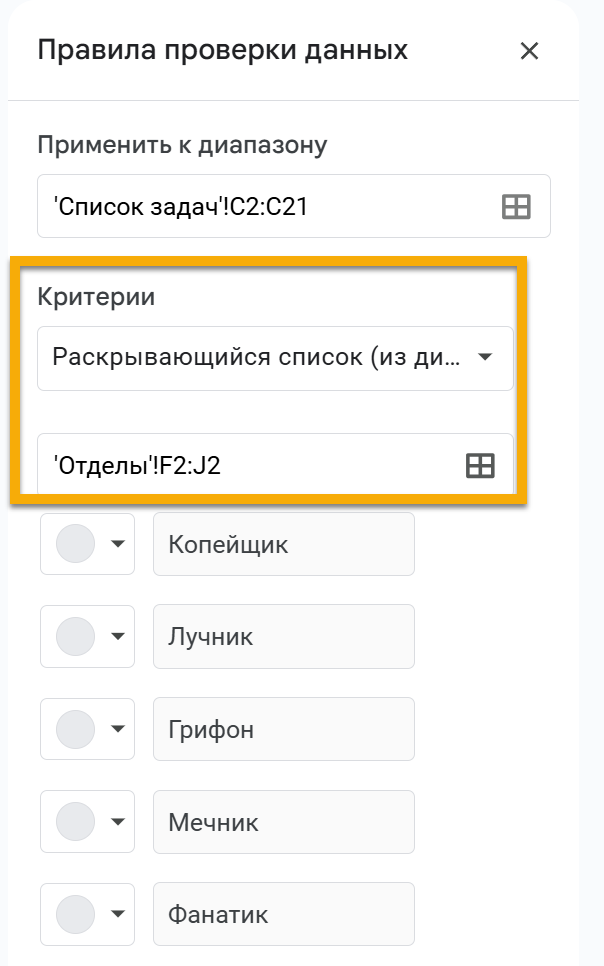This screenshot has height=966, width=604.
Task: Close the data validation rules panel
Action: tap(529, 51)
